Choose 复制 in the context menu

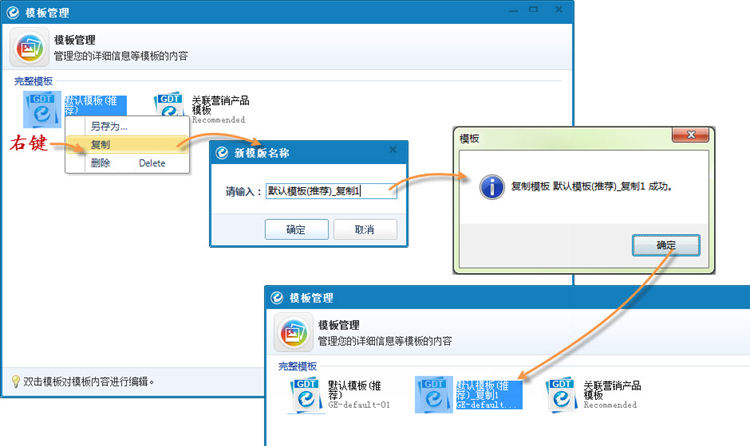(101, 145)
